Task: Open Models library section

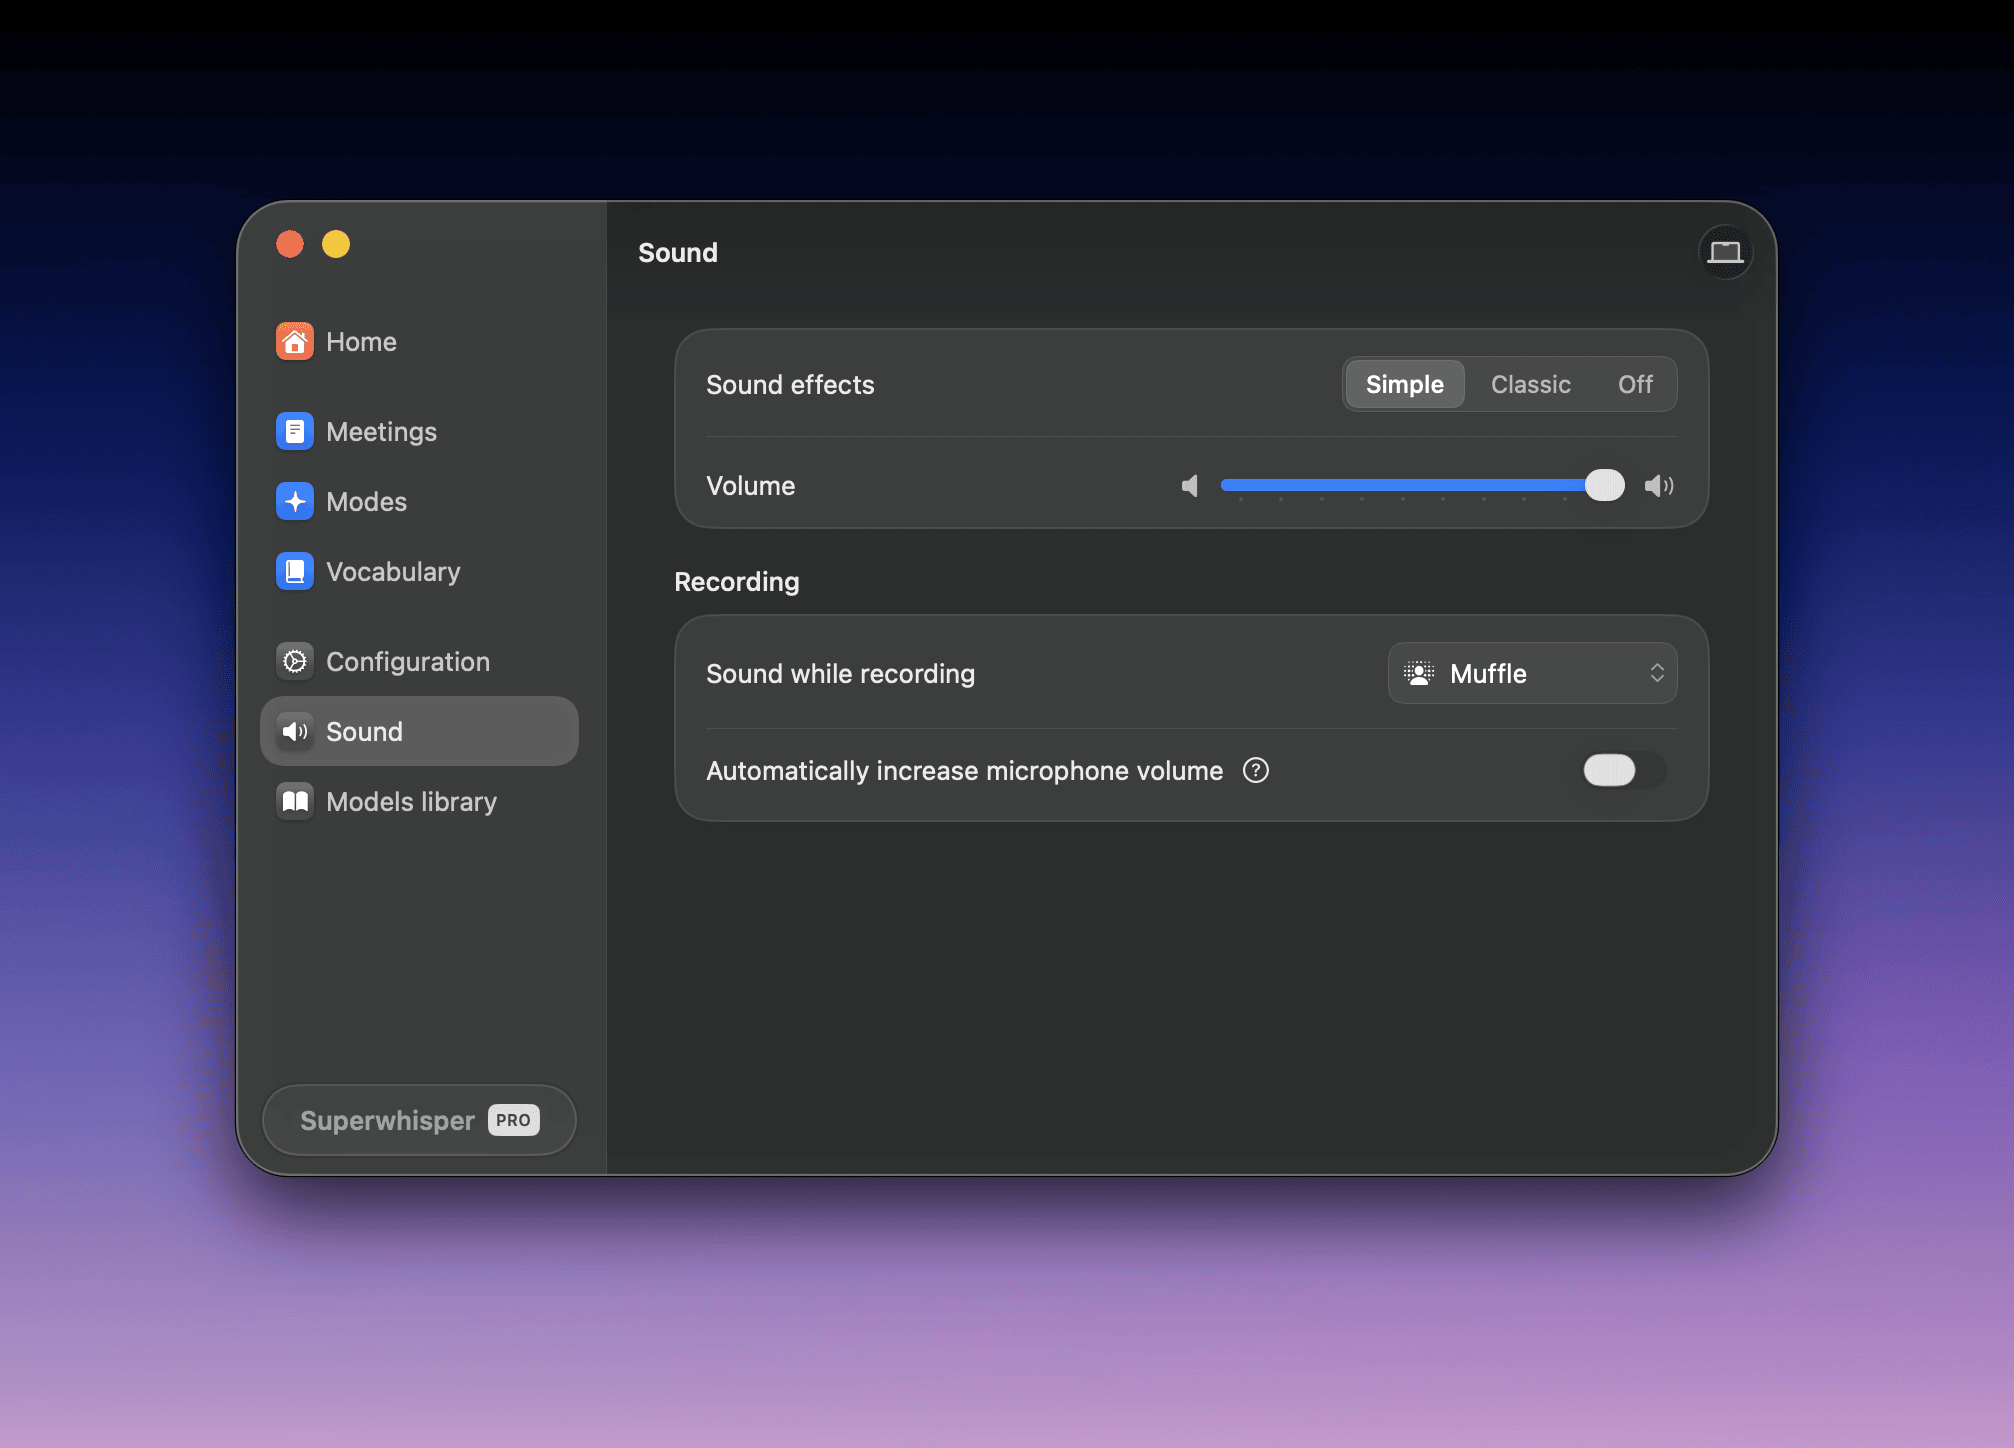Action: 419,801
